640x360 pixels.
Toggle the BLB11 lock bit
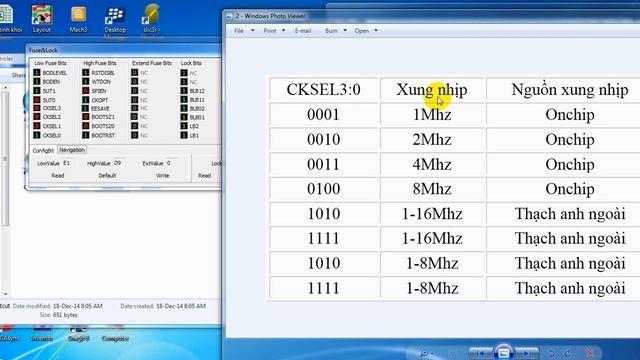(184, 100)
